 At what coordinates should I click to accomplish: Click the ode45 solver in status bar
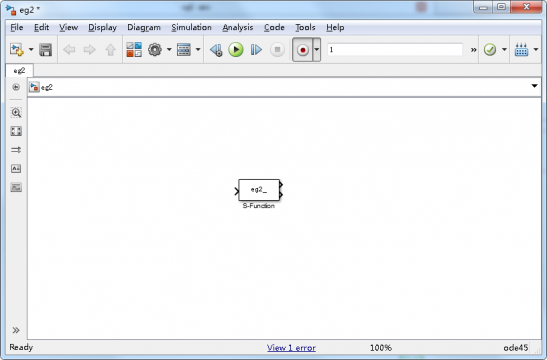point(516,348)
